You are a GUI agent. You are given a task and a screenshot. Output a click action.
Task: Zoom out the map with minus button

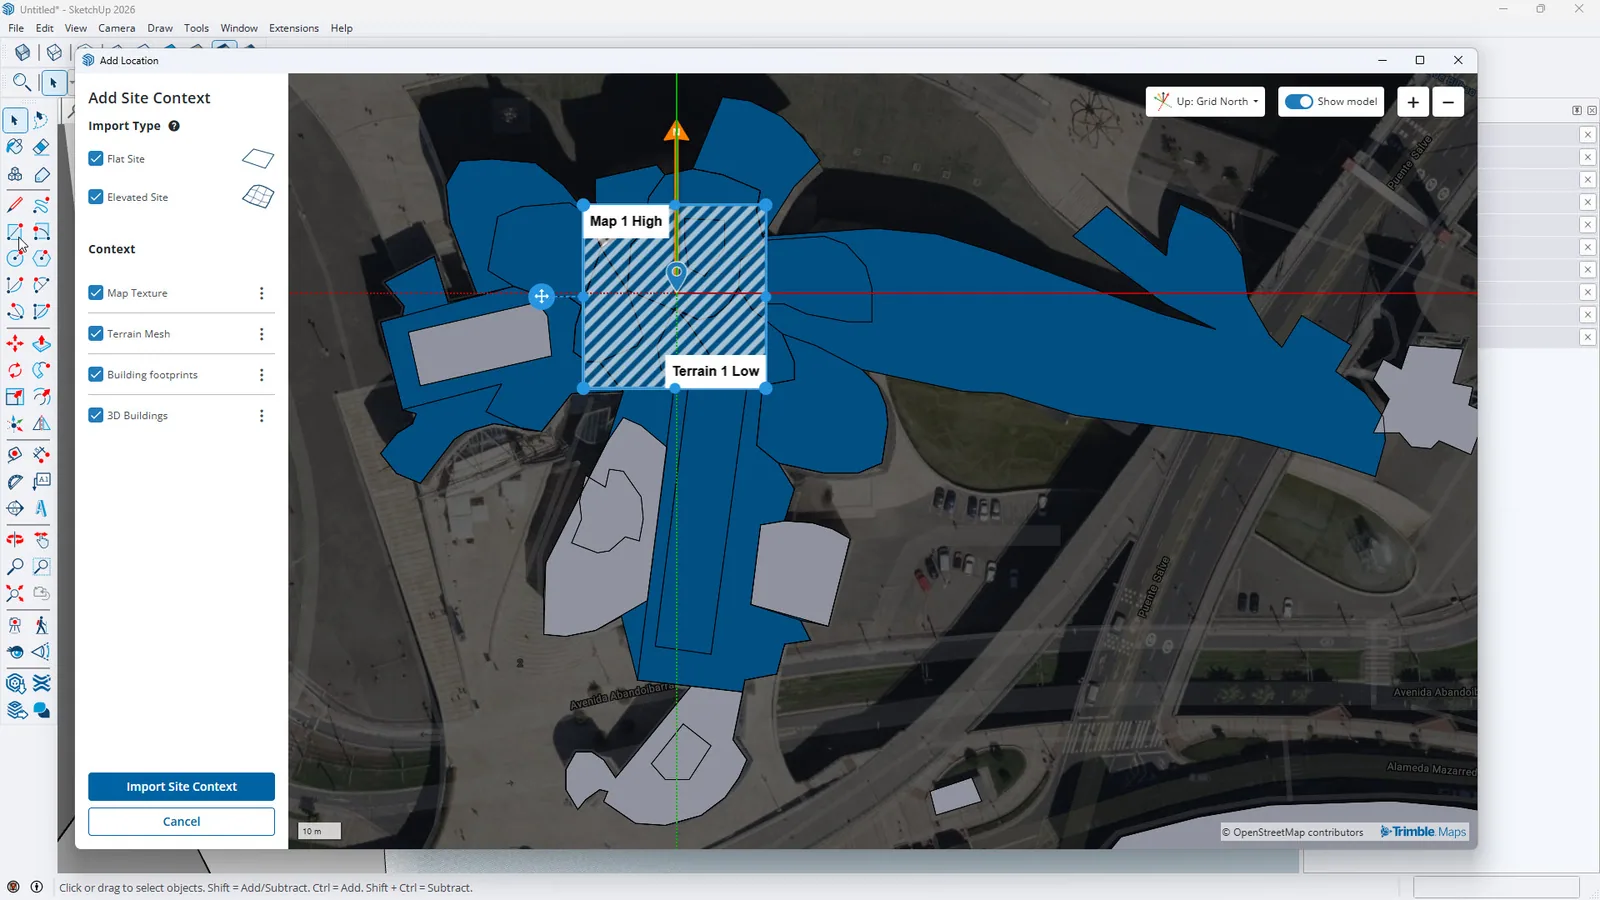1448,102
